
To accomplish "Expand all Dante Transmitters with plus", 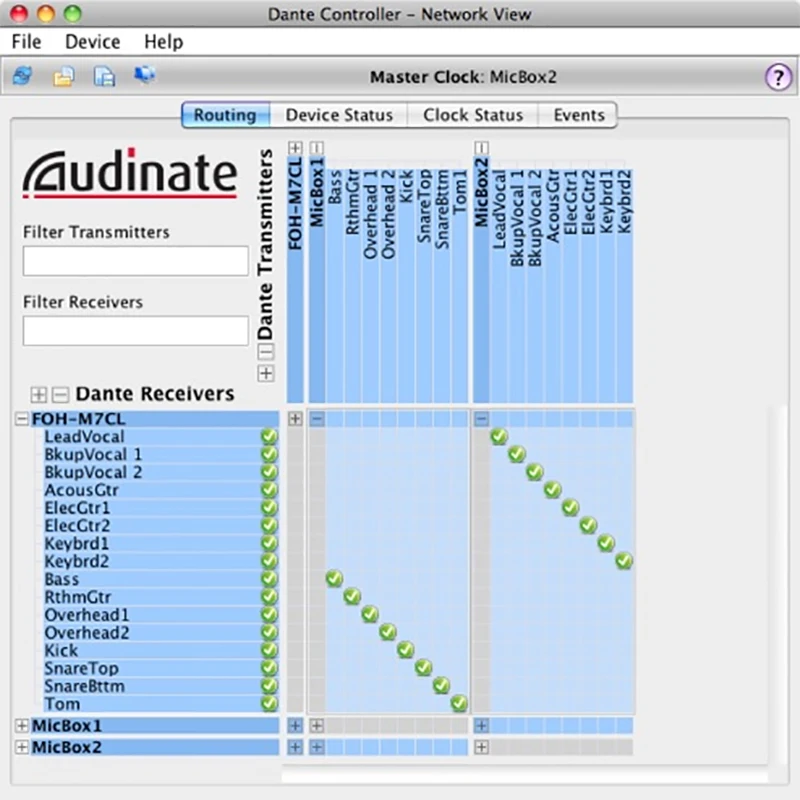I will point(265,373).
